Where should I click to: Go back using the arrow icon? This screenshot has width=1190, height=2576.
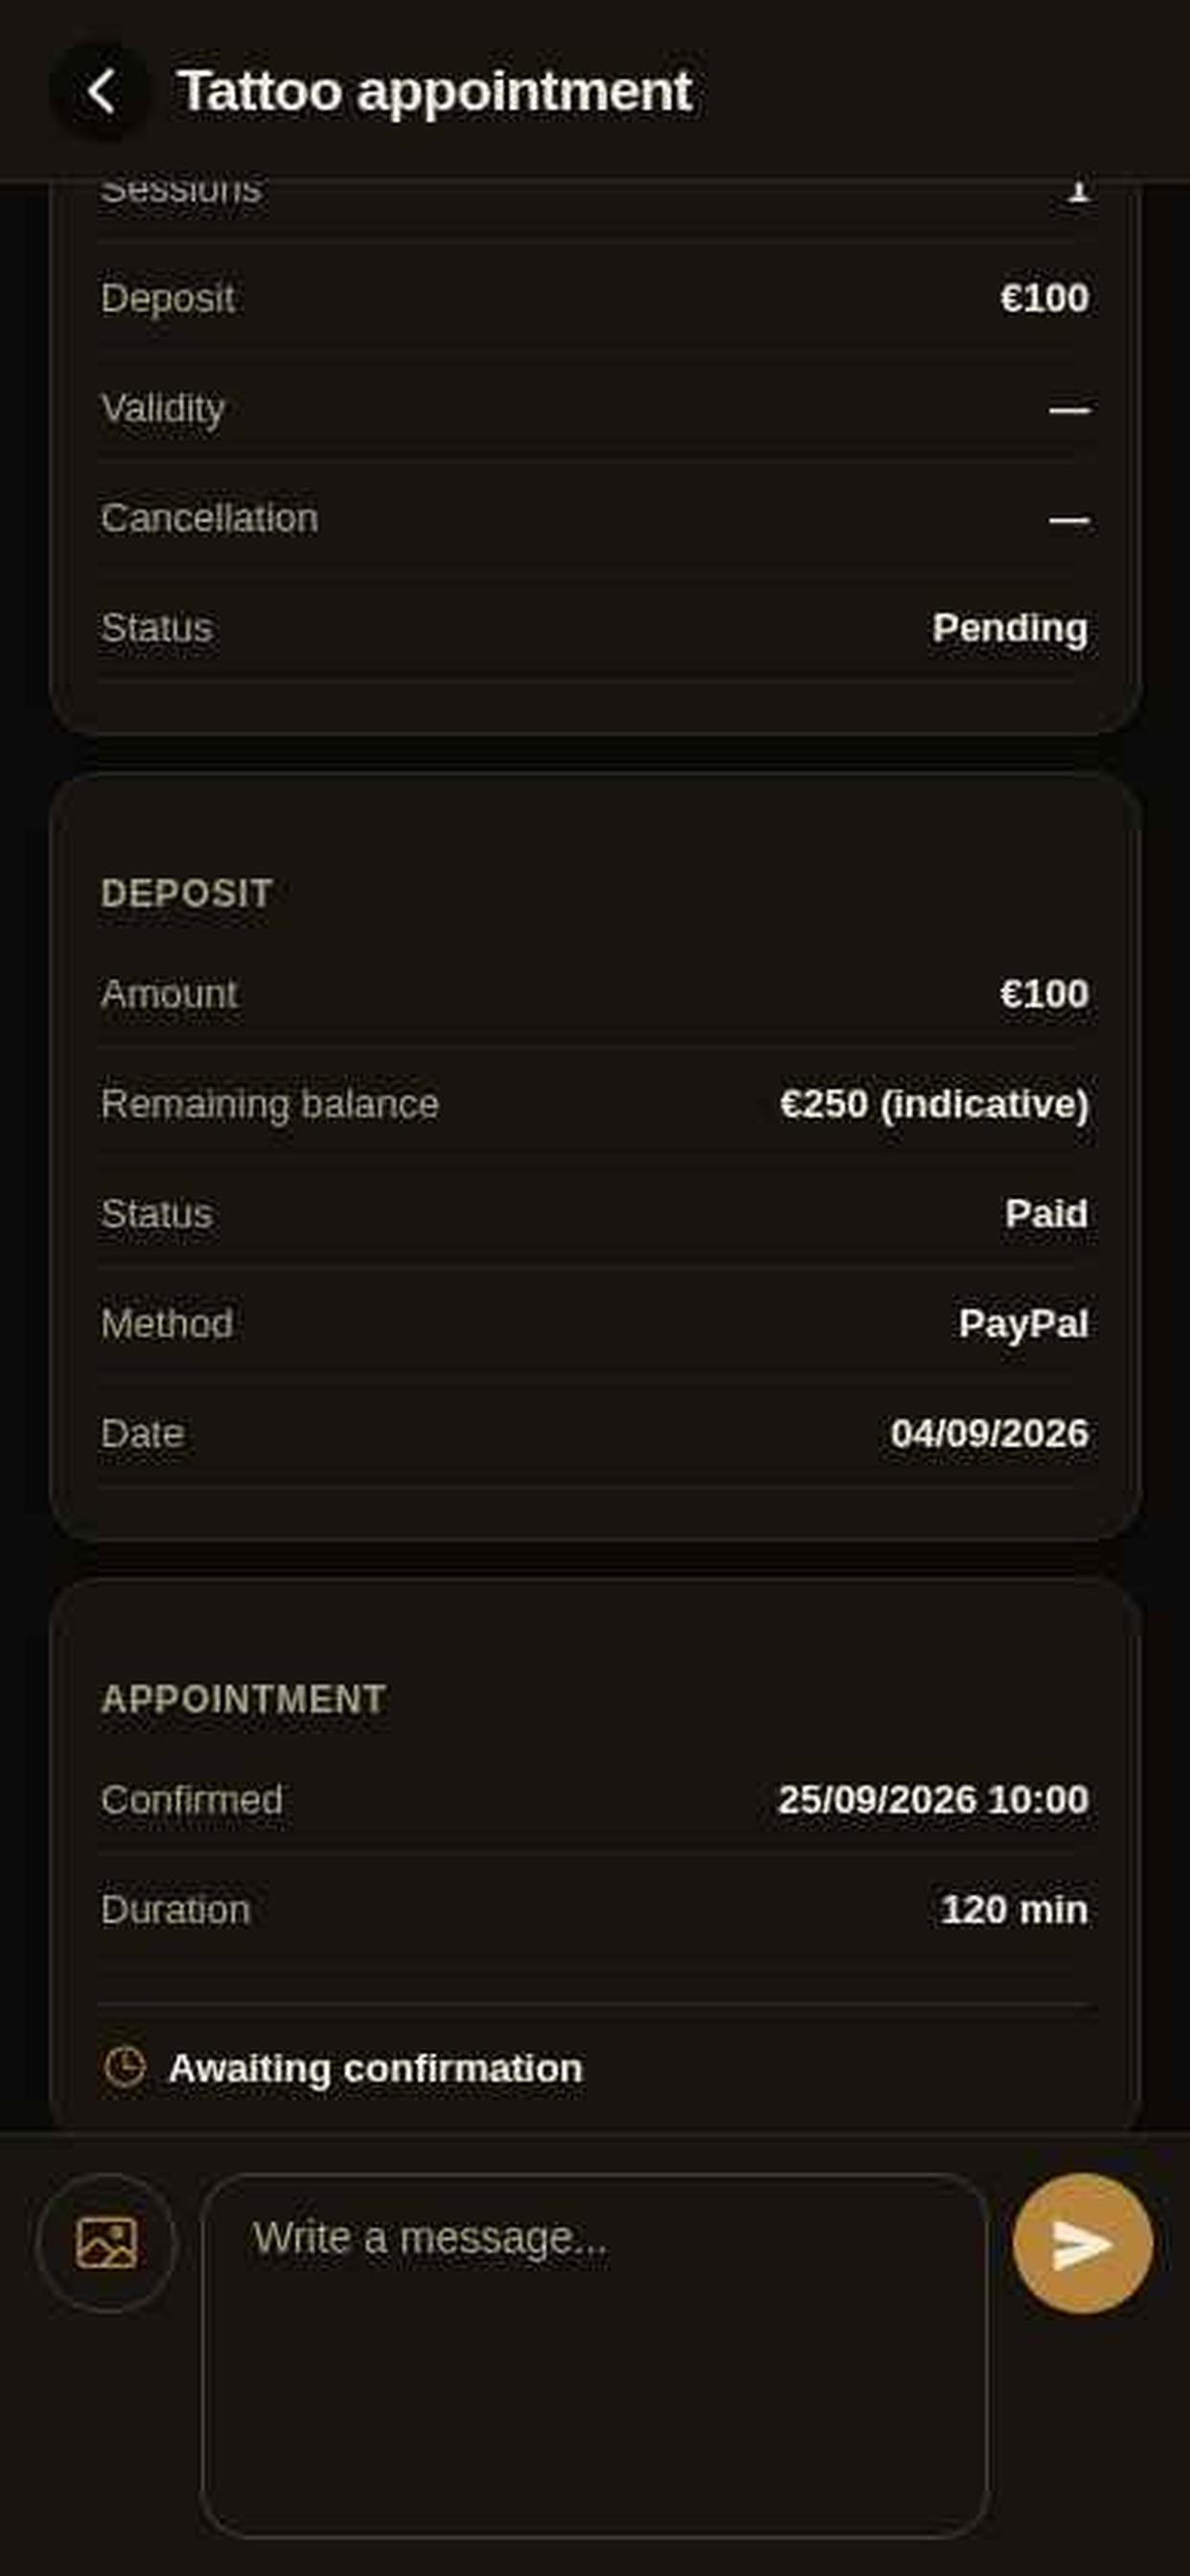[100, 91]
